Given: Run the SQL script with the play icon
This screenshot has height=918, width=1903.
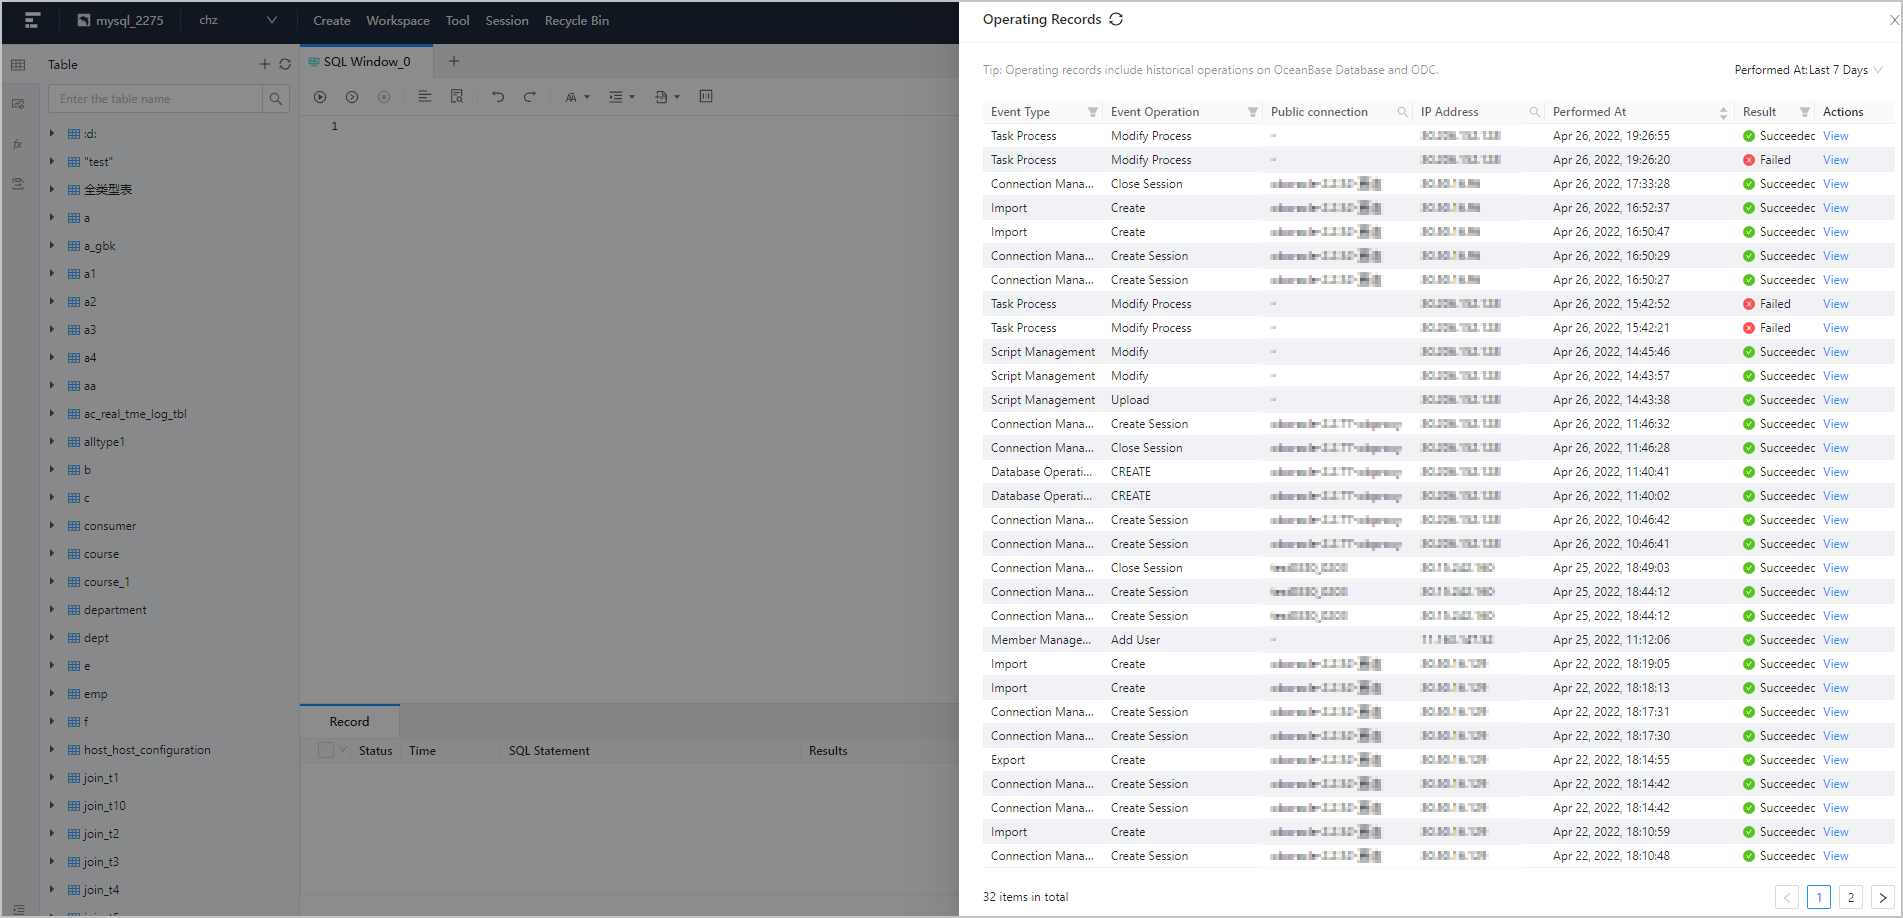Looking at the screenshot, I should [319, 97].
